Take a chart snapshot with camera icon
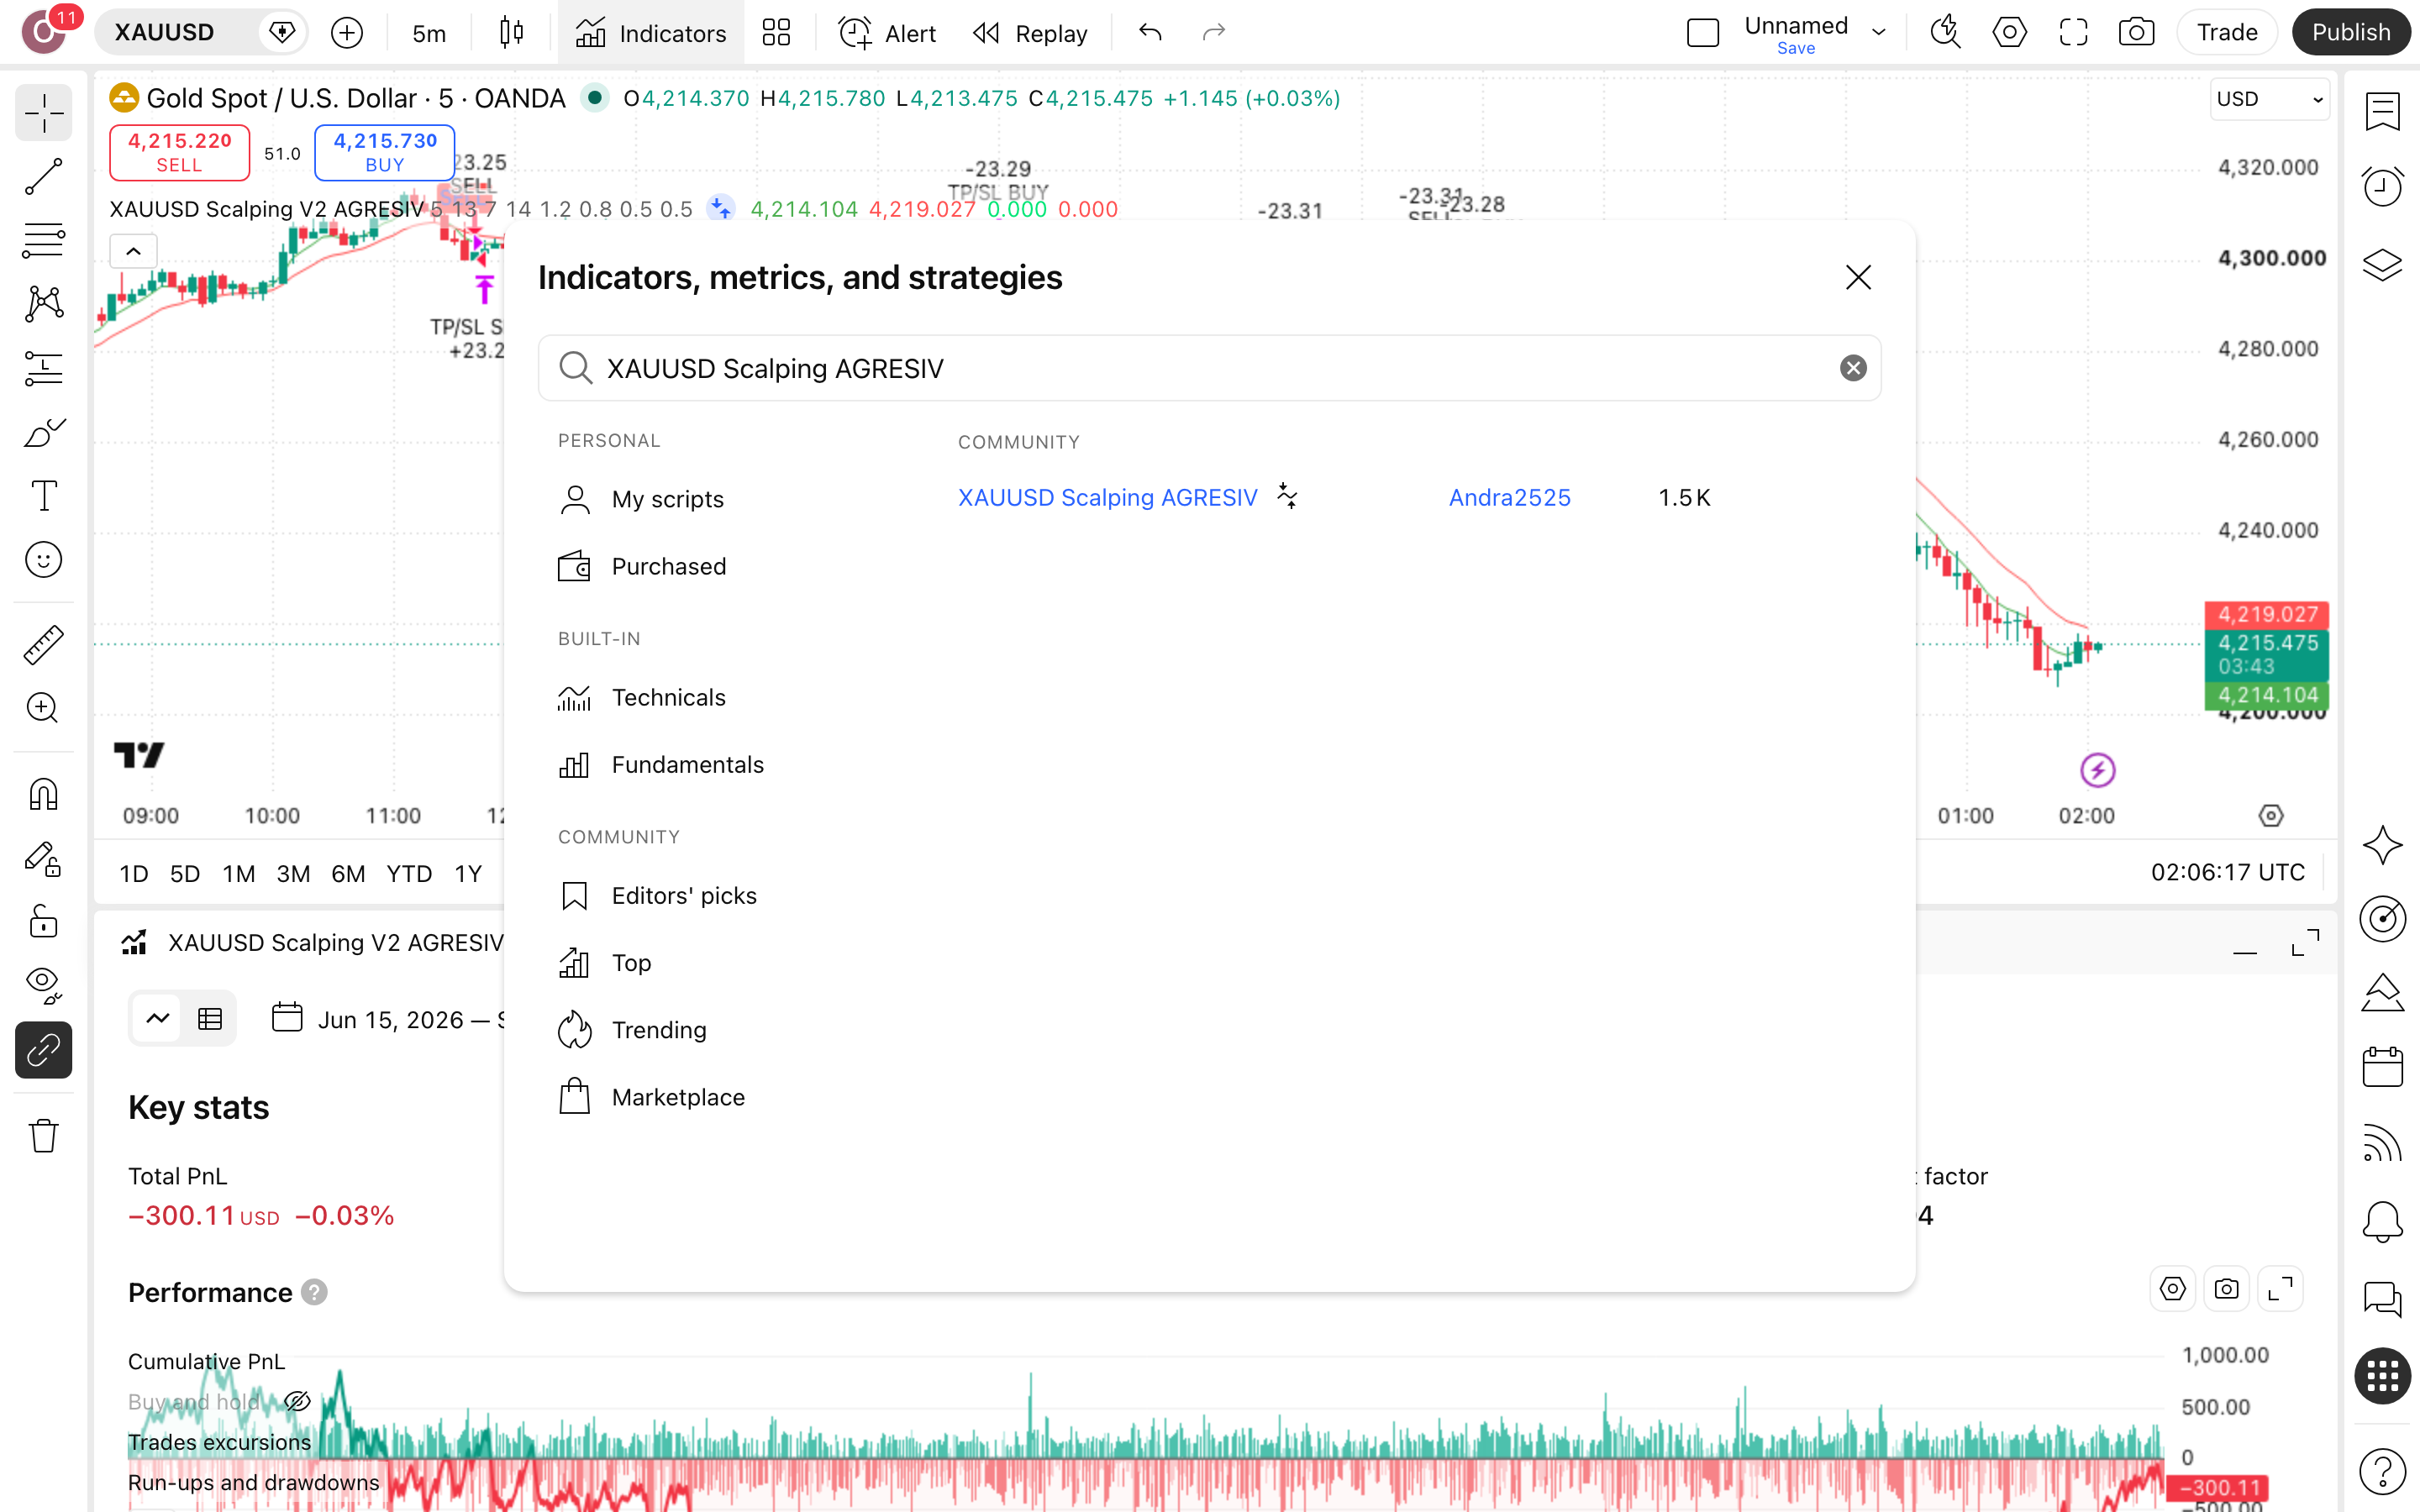The height and width of the screenshot is (1512, 2420). click(x=2136, y=32)
